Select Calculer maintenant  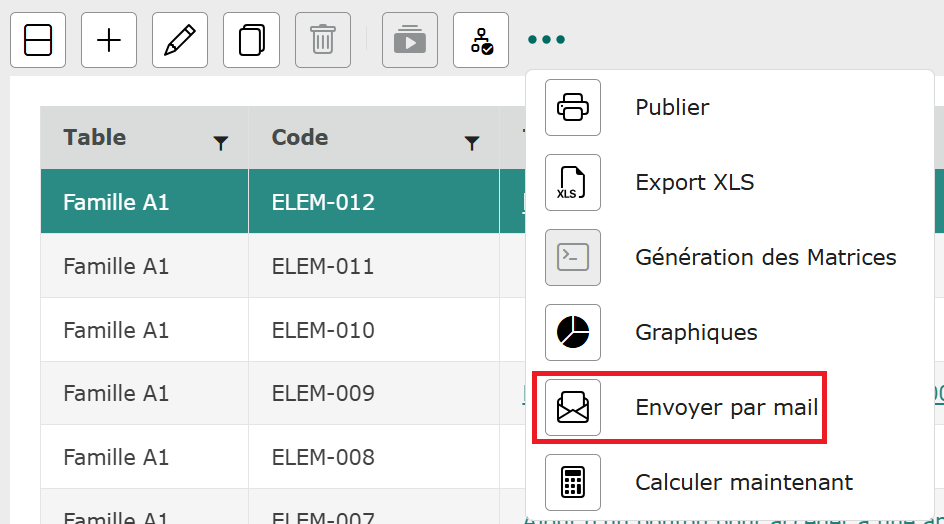pyautogui.click(x=744, y=482)
